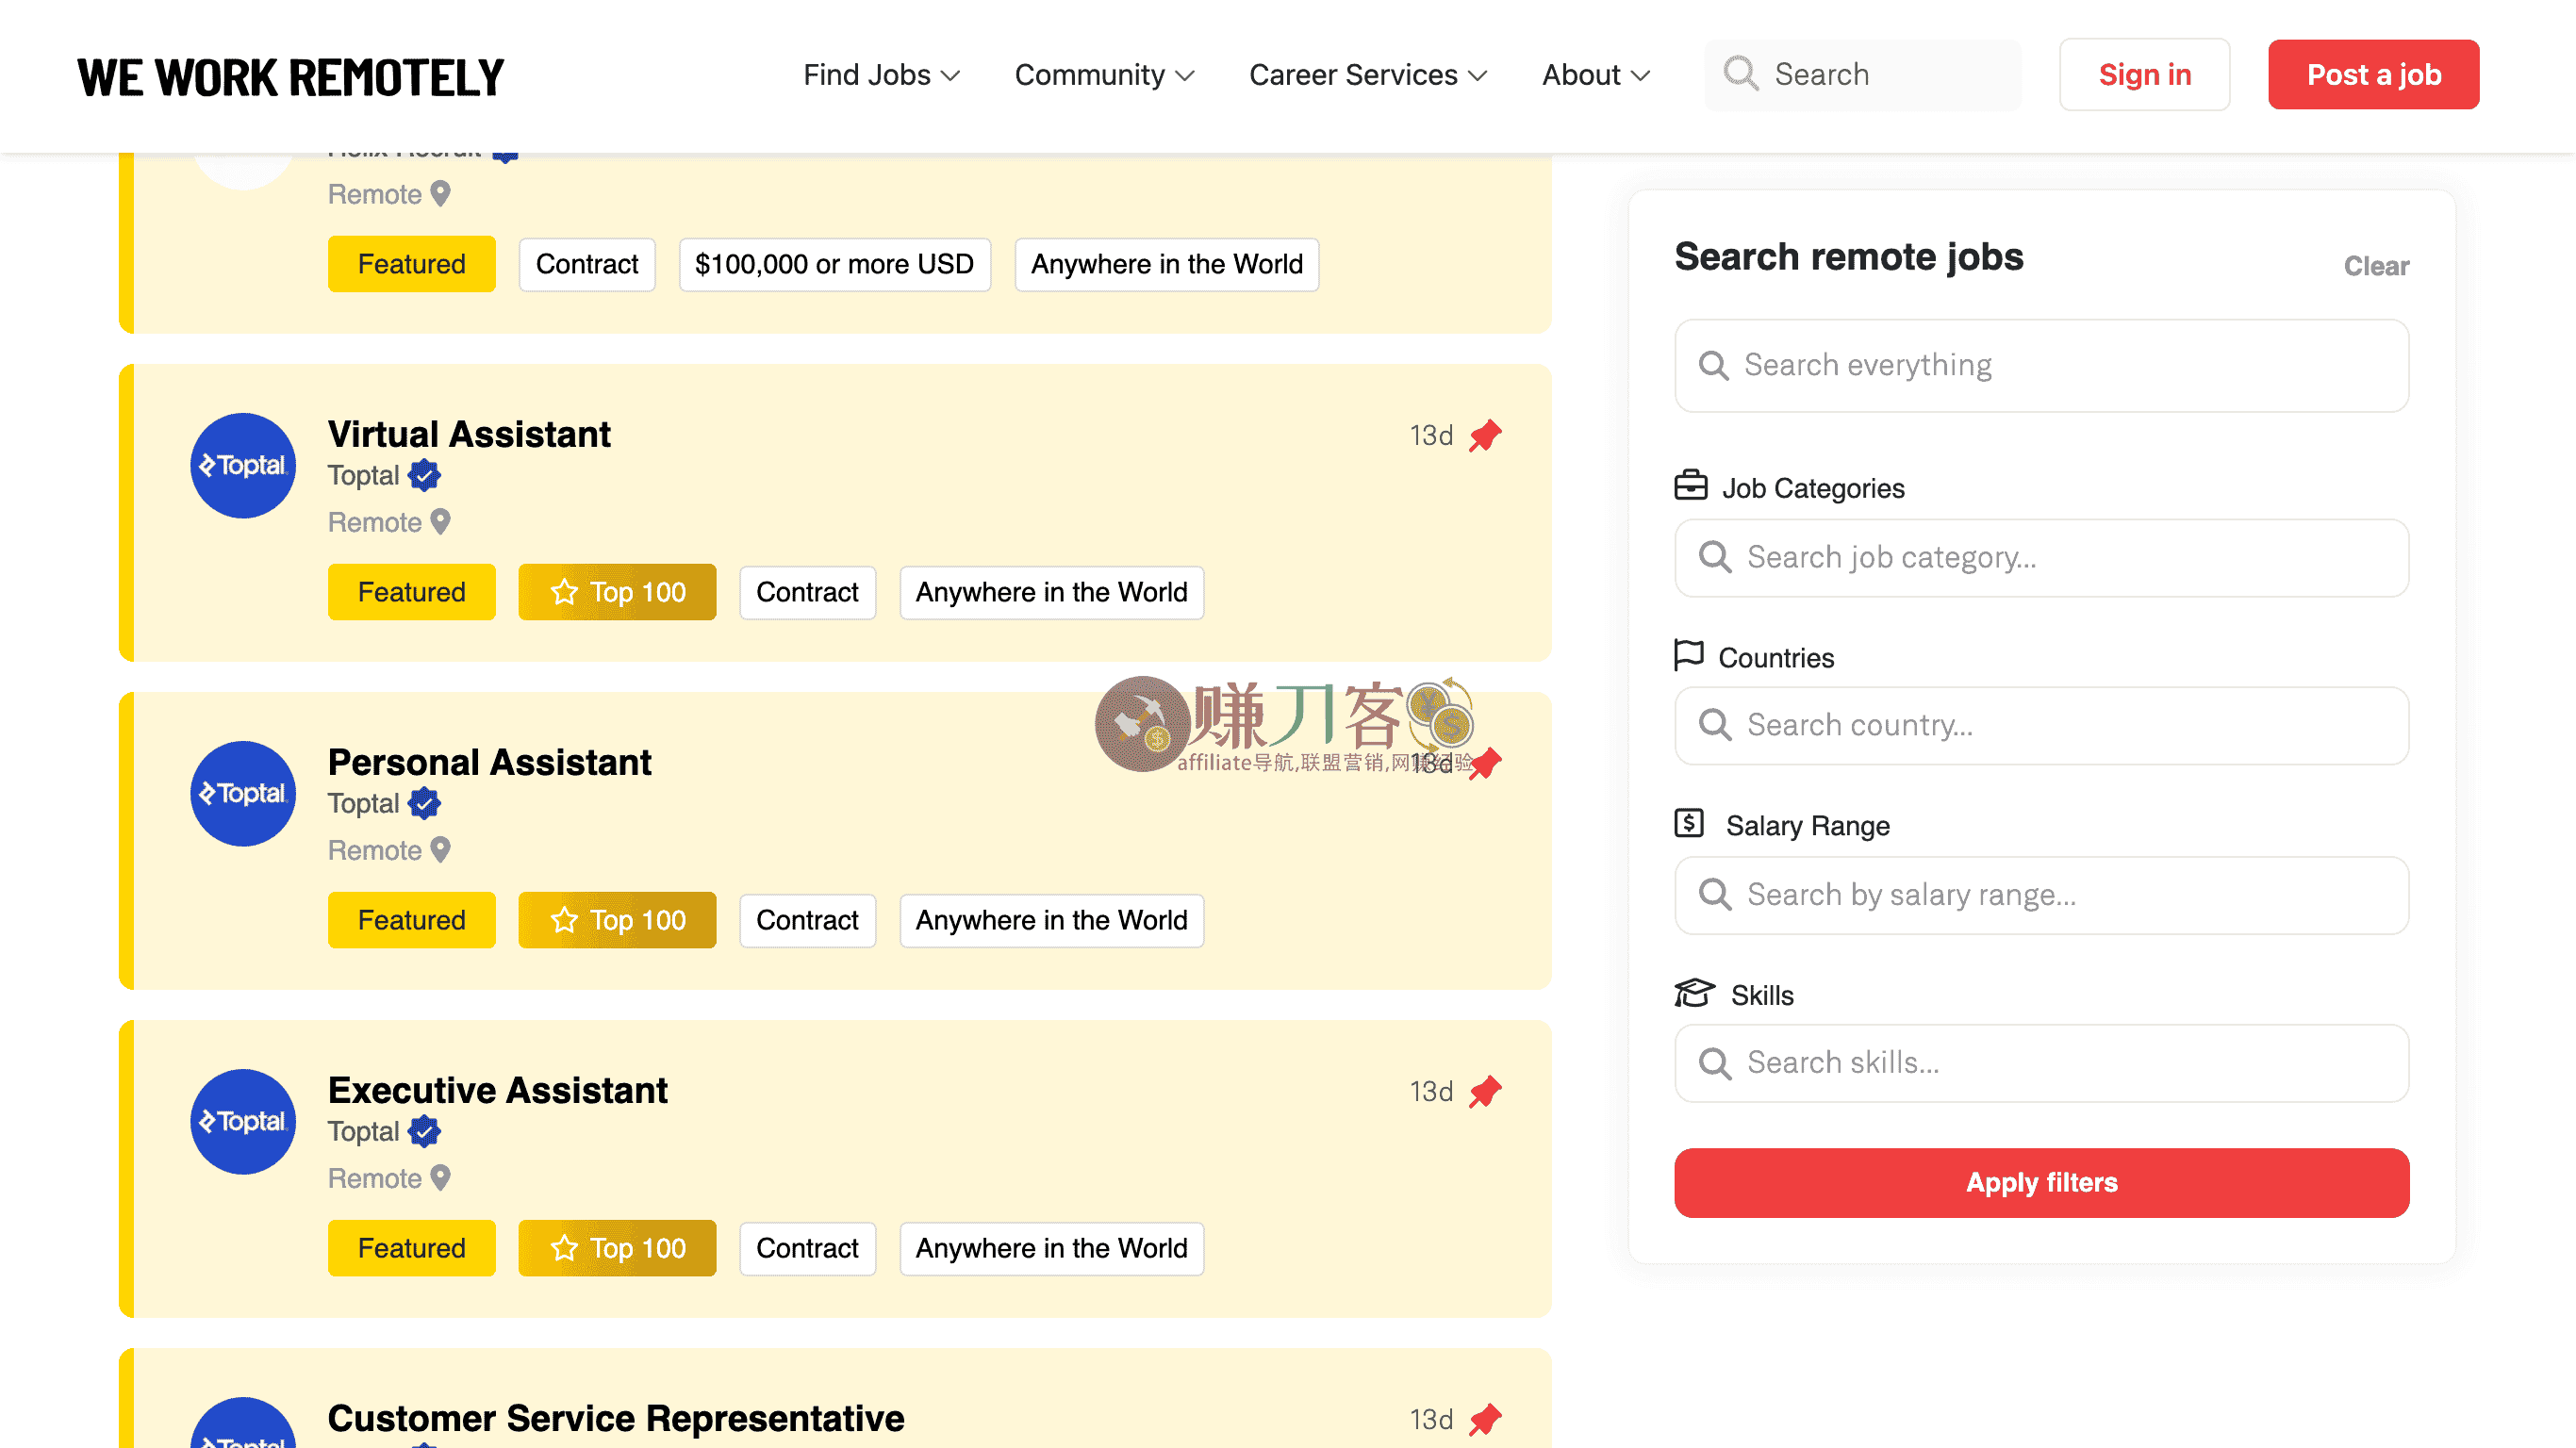Viewport: 2576px width, 1448px height.
Task: Click the Job Categories briefcase icon
Action: [1691, 485]
